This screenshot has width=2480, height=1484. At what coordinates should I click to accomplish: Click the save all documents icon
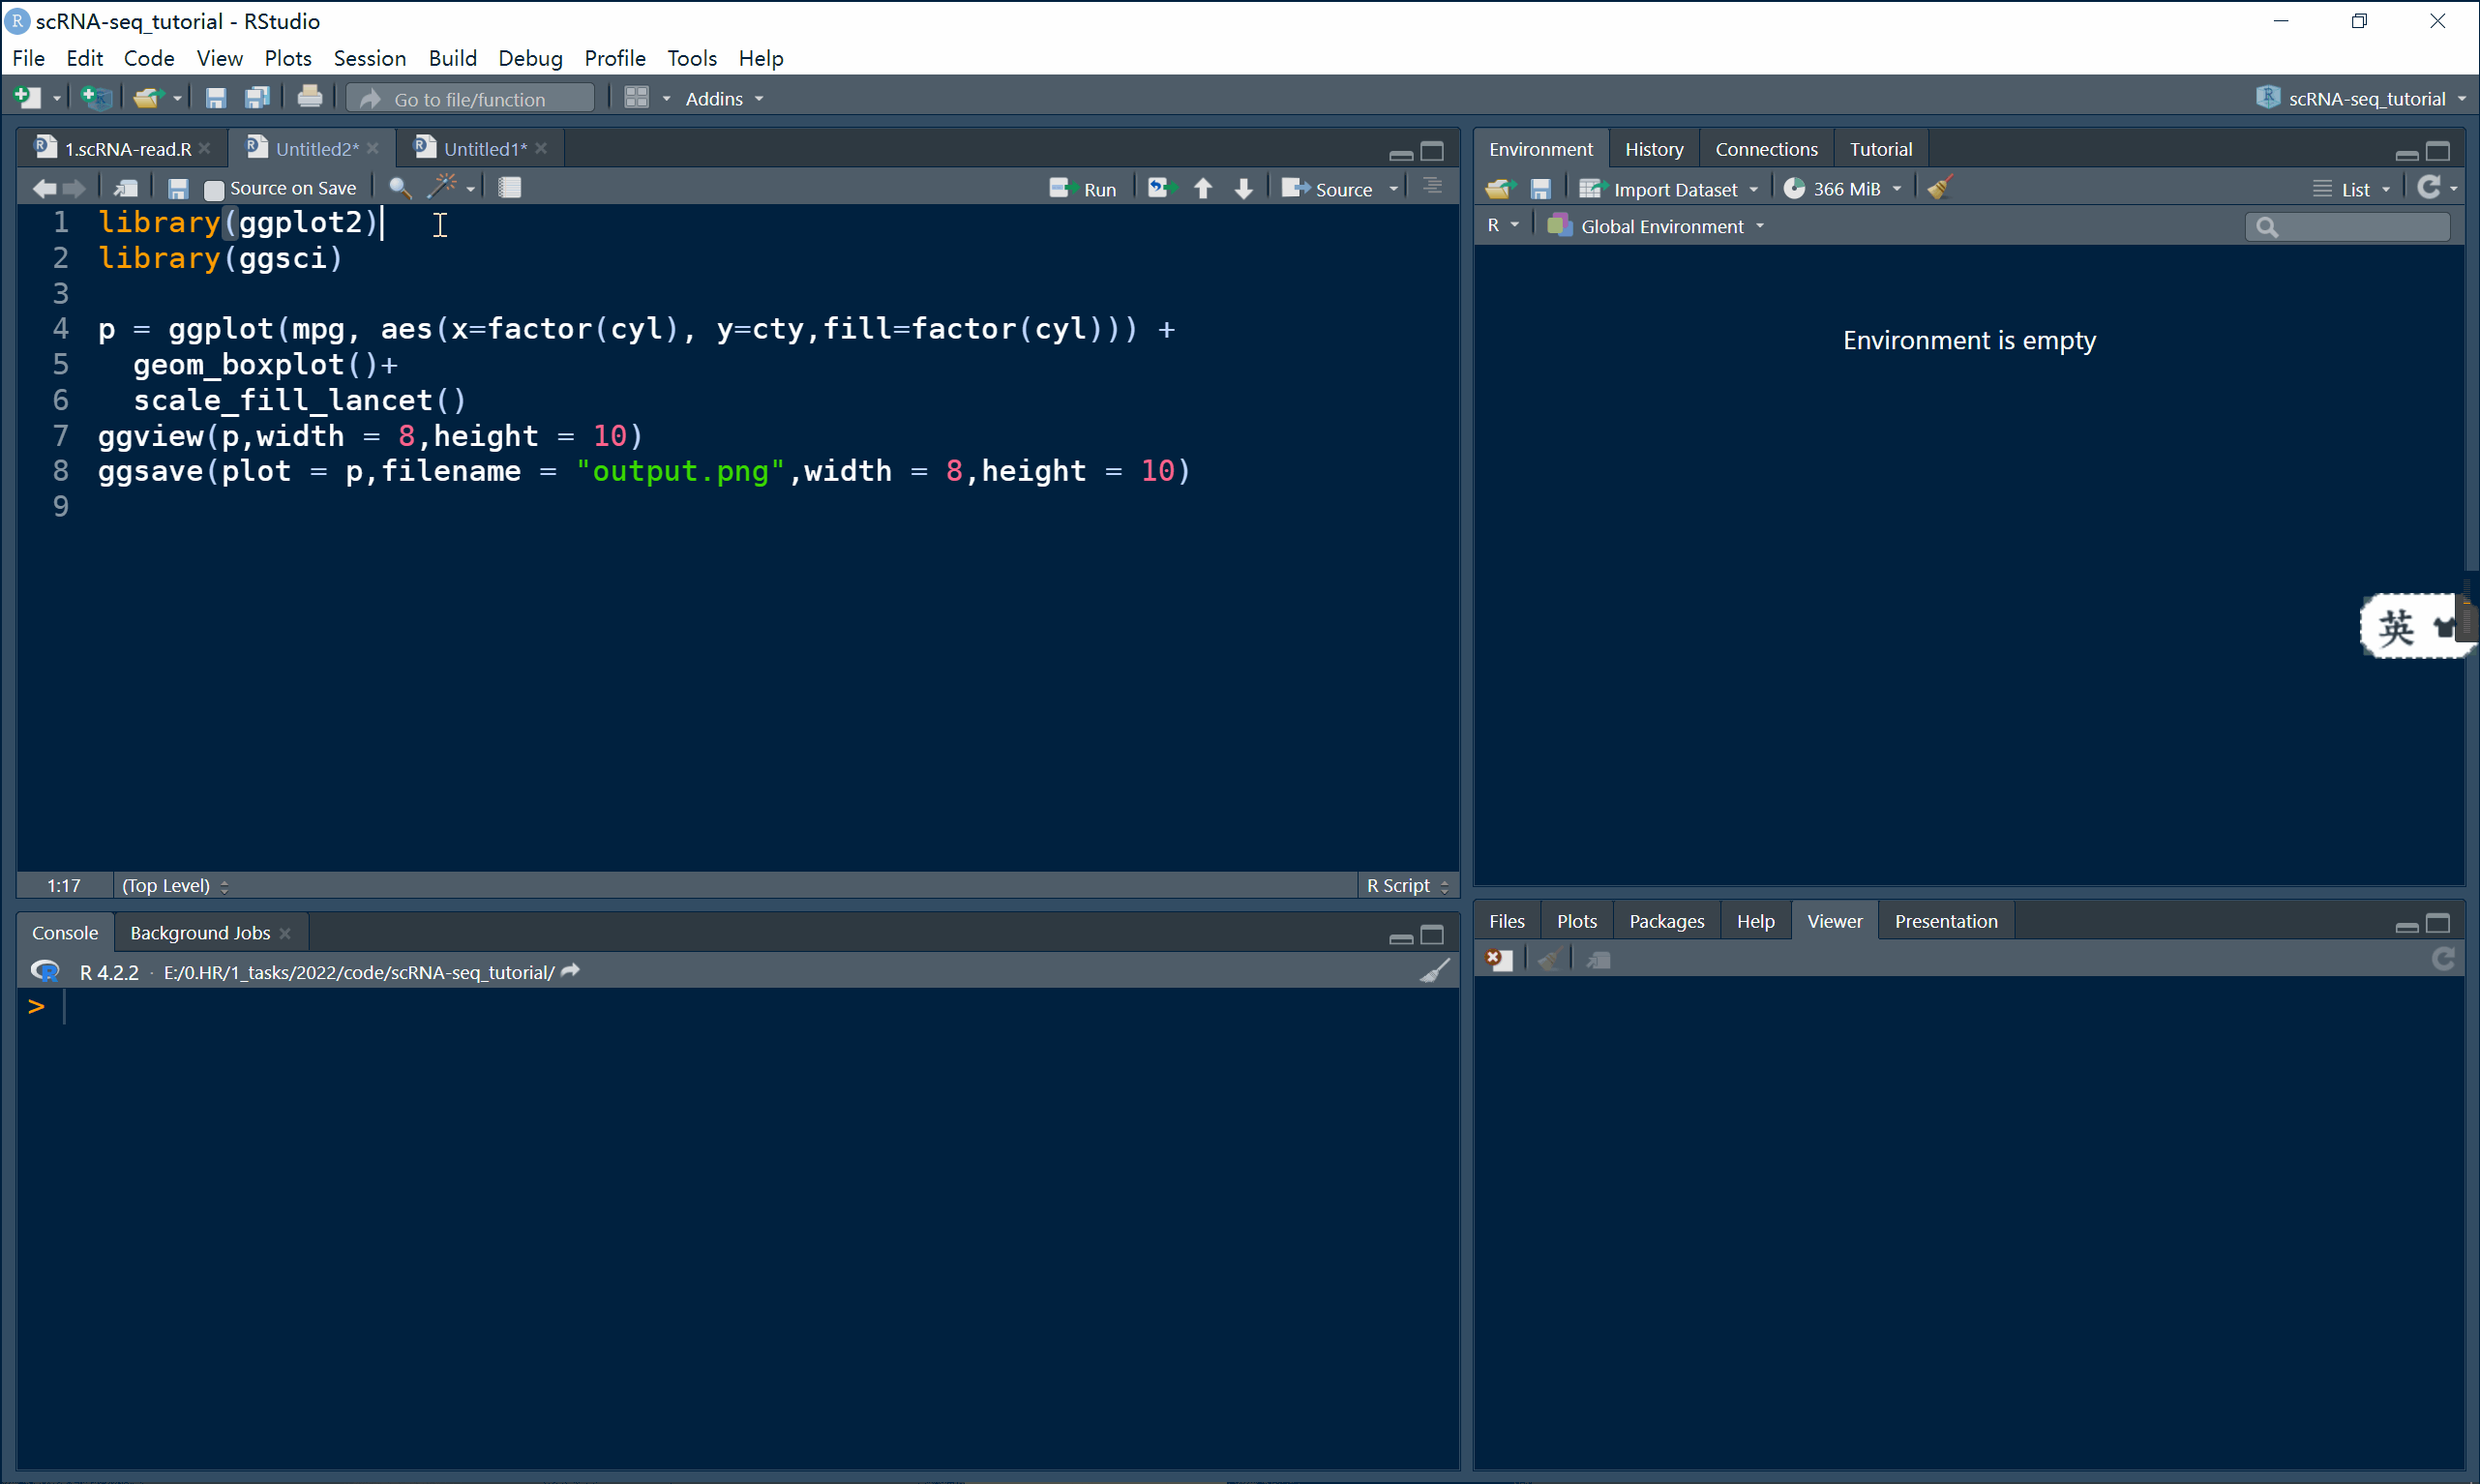[257, 98]
